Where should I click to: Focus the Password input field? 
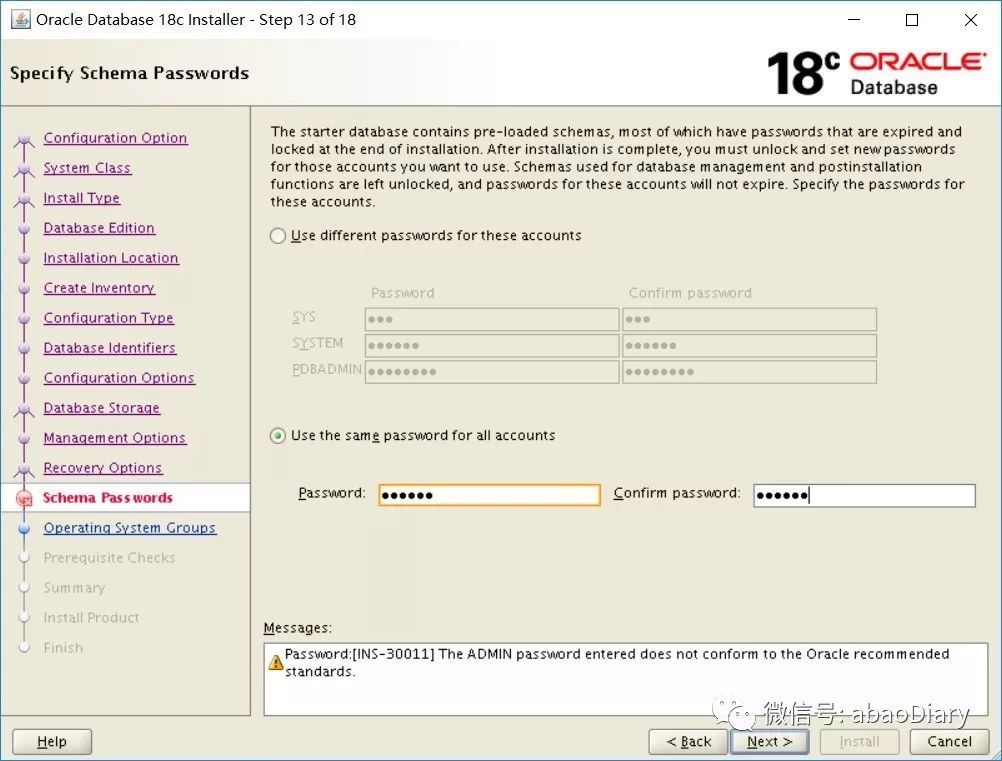489,495
